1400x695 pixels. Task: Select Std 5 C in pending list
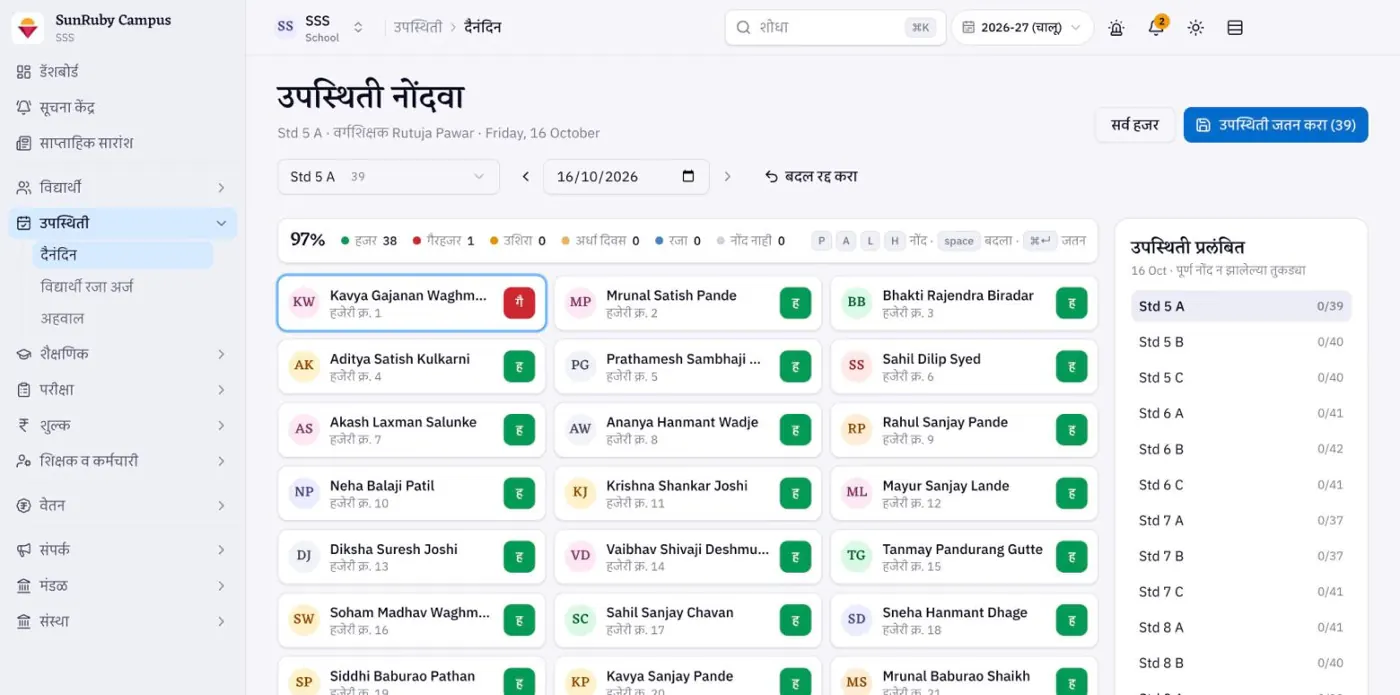1241,378
